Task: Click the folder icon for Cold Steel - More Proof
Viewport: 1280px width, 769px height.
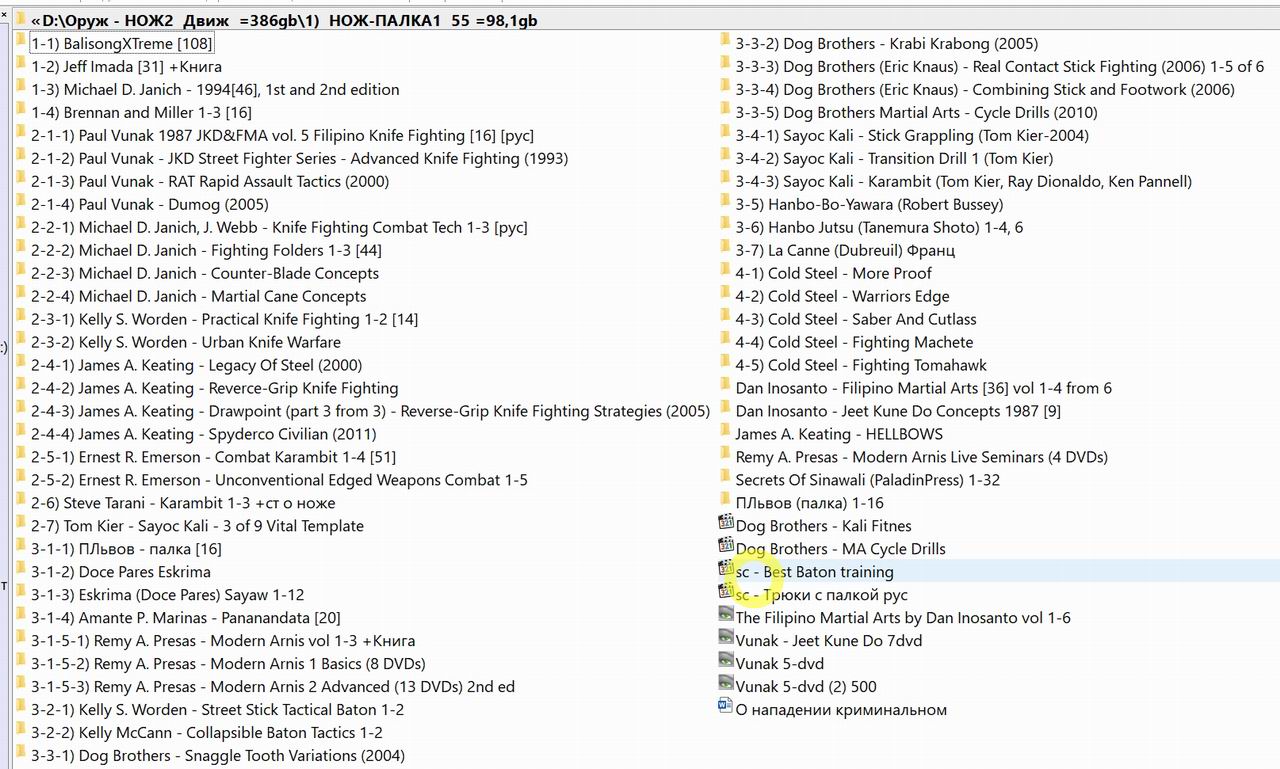Action: pyautogui.click(x=725, y=273)
